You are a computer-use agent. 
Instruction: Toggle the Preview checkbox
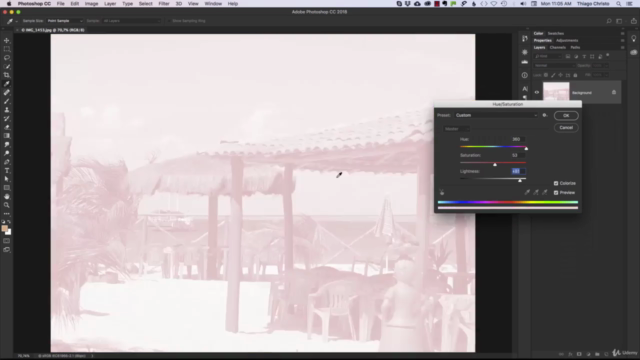(556, 193)
